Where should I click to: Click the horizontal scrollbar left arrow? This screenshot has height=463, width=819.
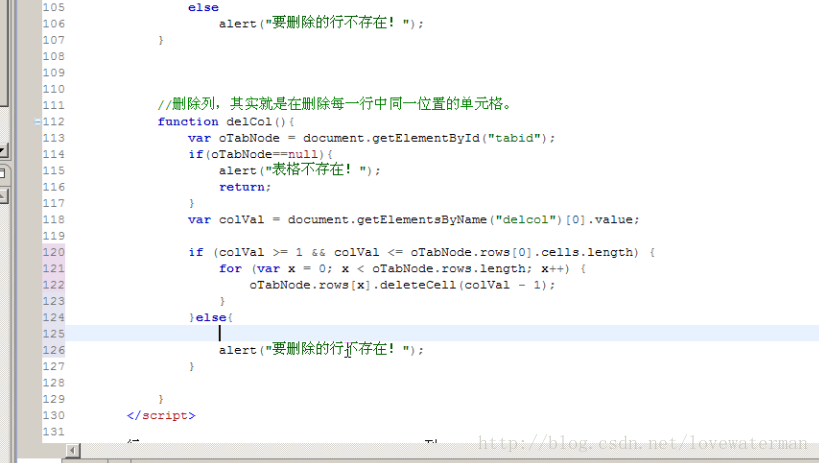point(73,450)
